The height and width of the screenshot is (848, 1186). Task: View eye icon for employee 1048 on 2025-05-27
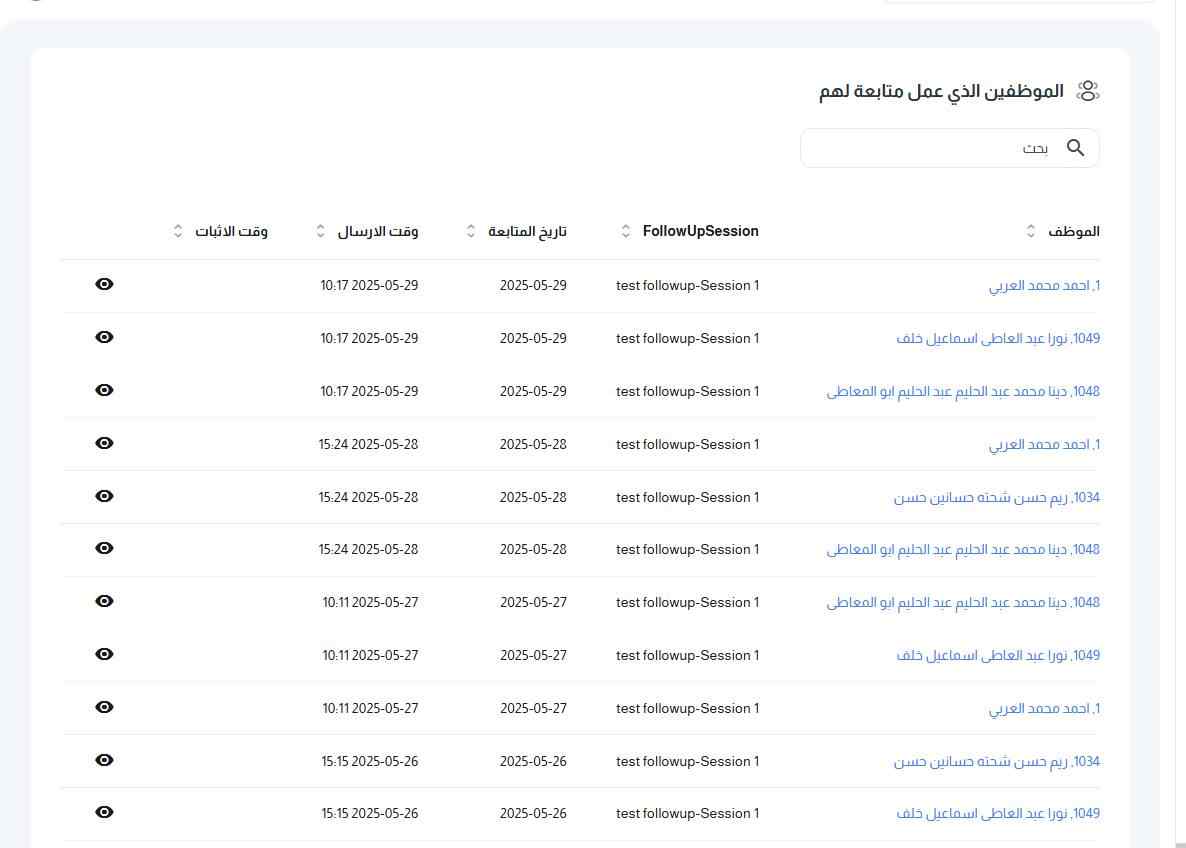[104, 601]
